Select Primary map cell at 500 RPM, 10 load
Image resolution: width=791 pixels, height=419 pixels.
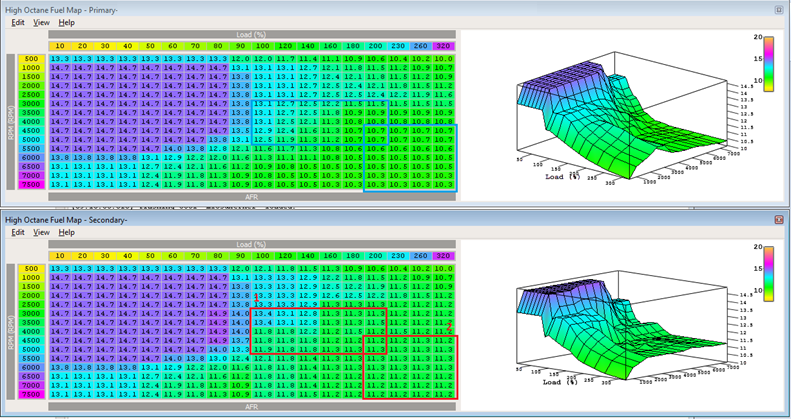point(60,59)
